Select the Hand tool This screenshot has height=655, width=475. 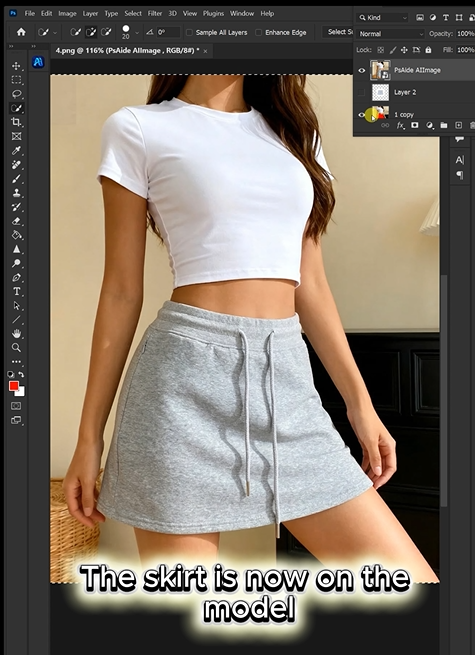[x=16, y=333]
